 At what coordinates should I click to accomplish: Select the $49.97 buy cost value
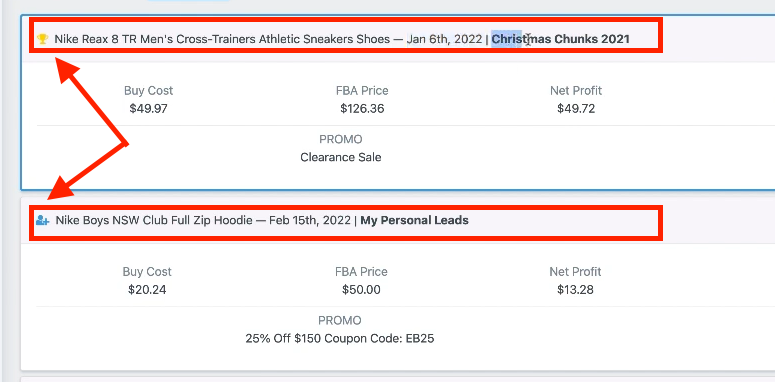[148, 109]
